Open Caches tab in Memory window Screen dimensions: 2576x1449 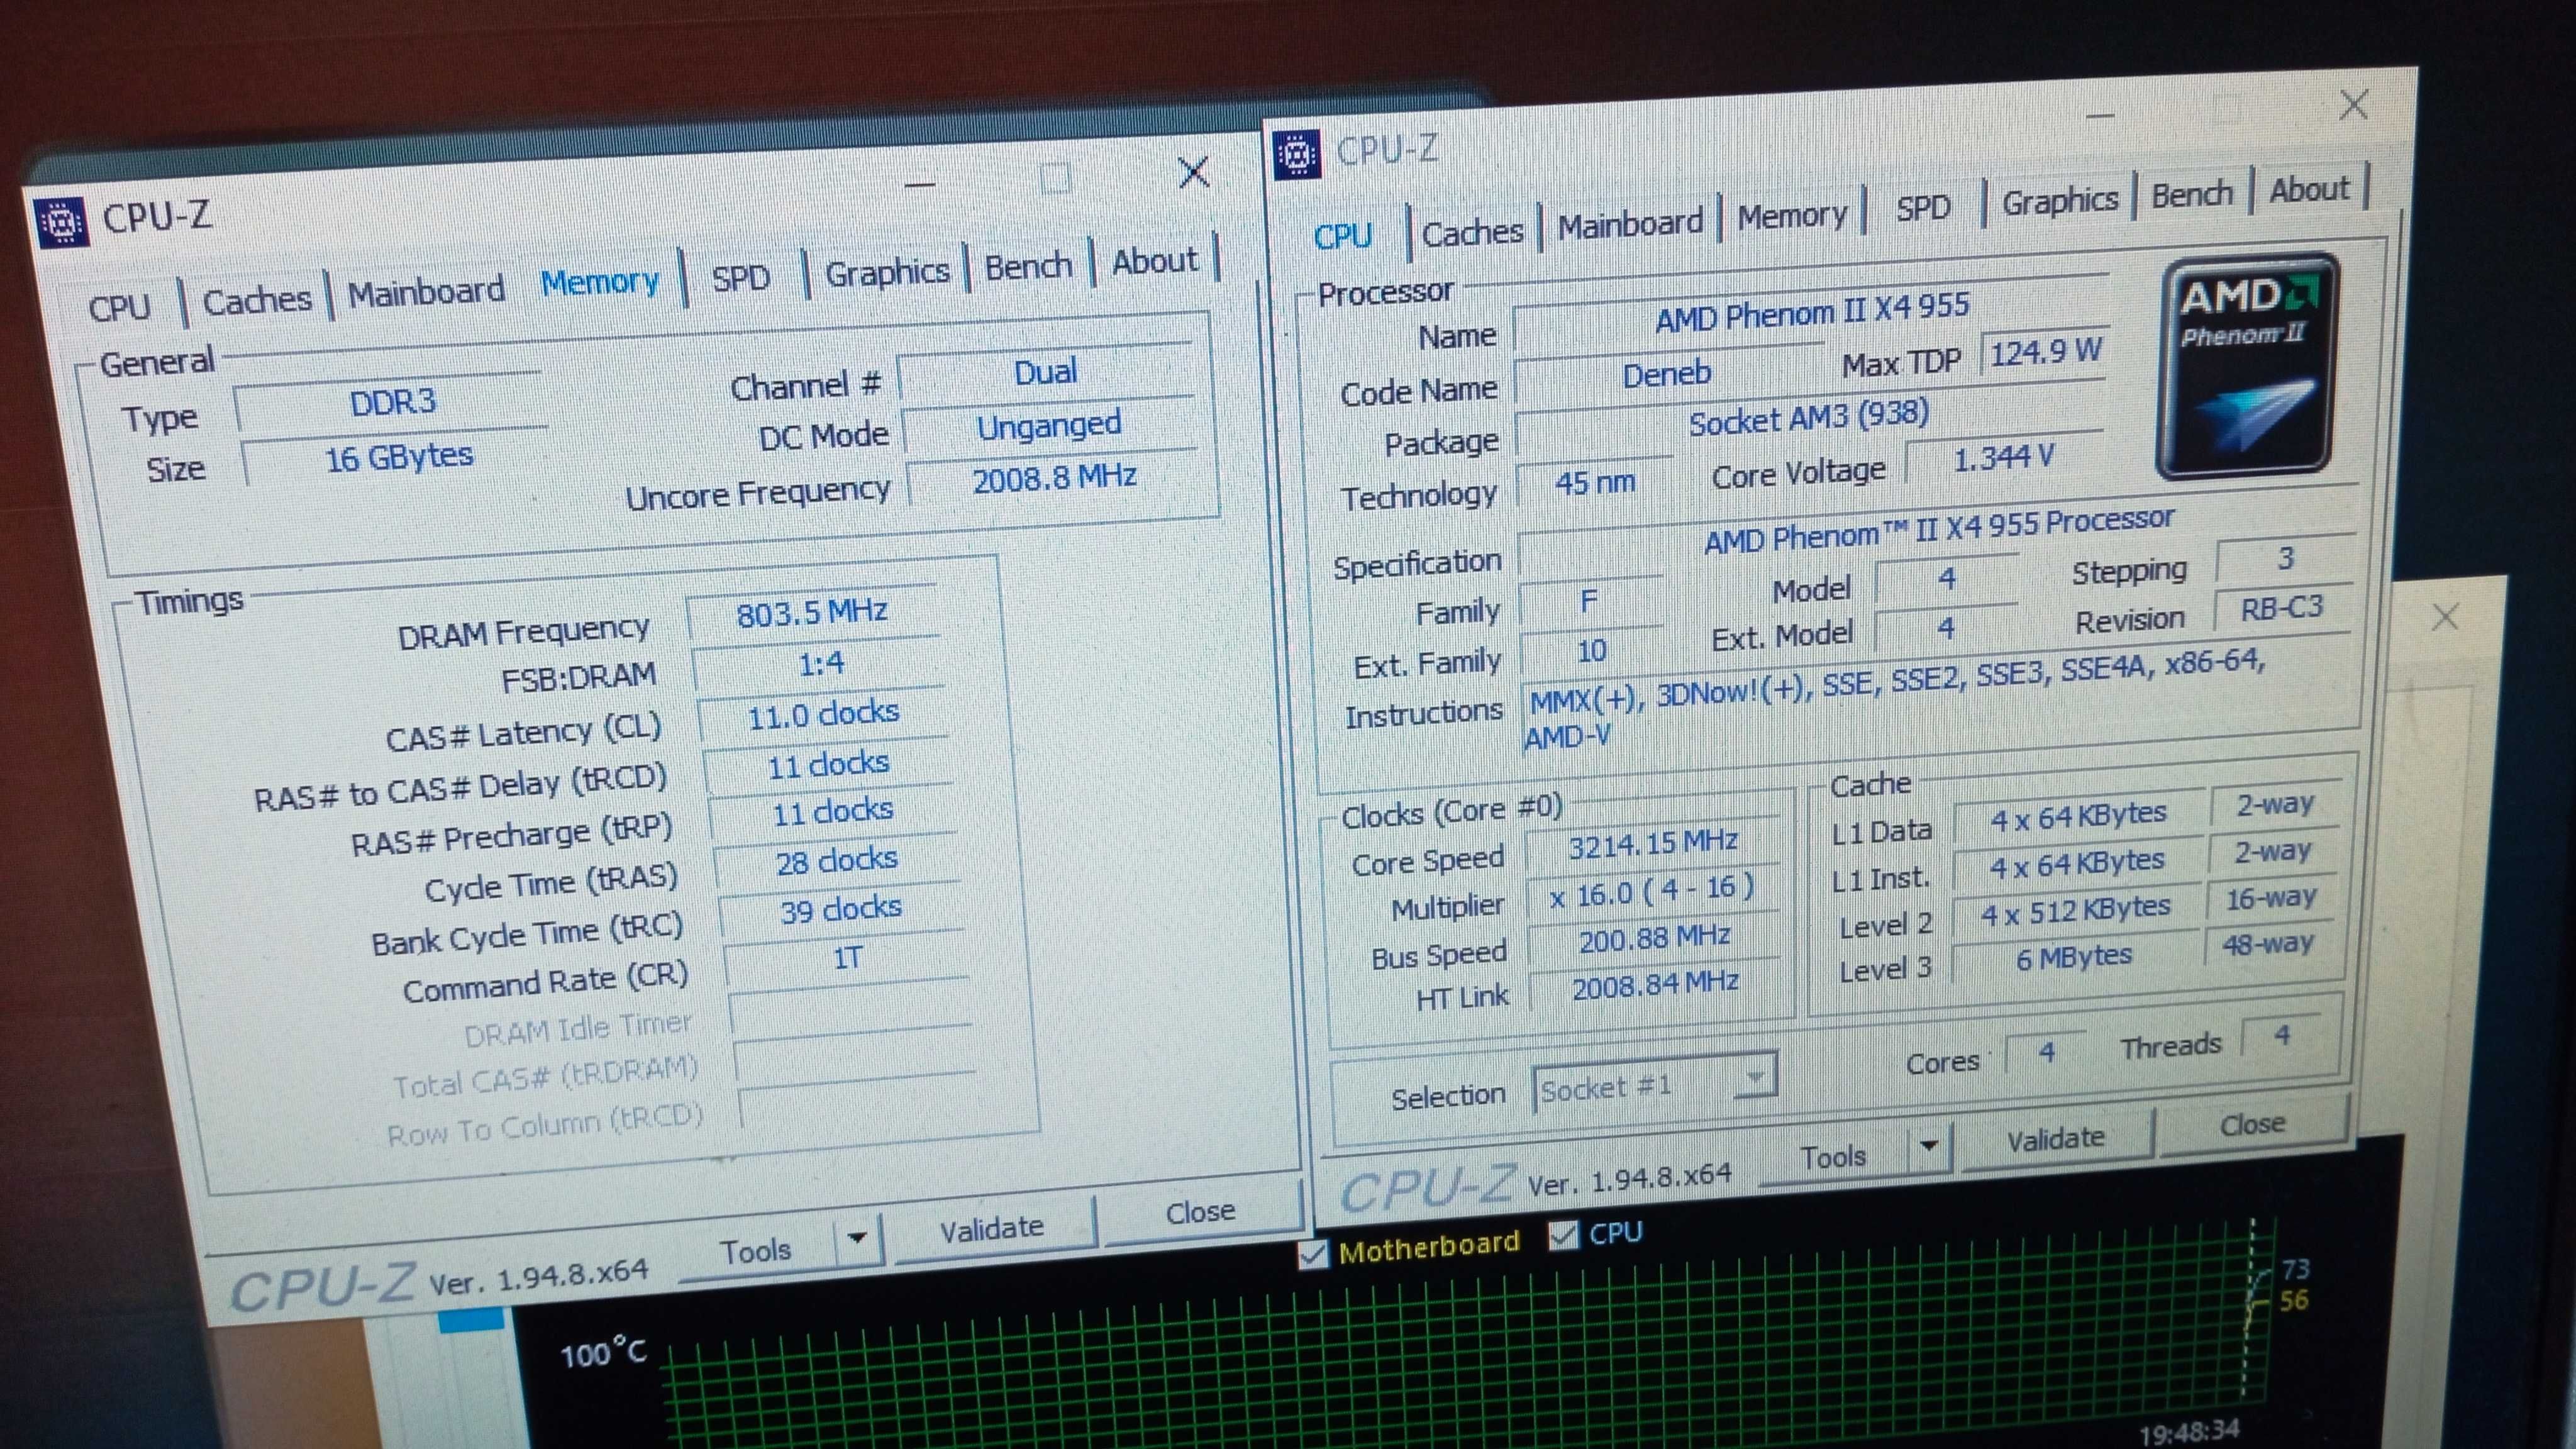click(x=257, y=300)
